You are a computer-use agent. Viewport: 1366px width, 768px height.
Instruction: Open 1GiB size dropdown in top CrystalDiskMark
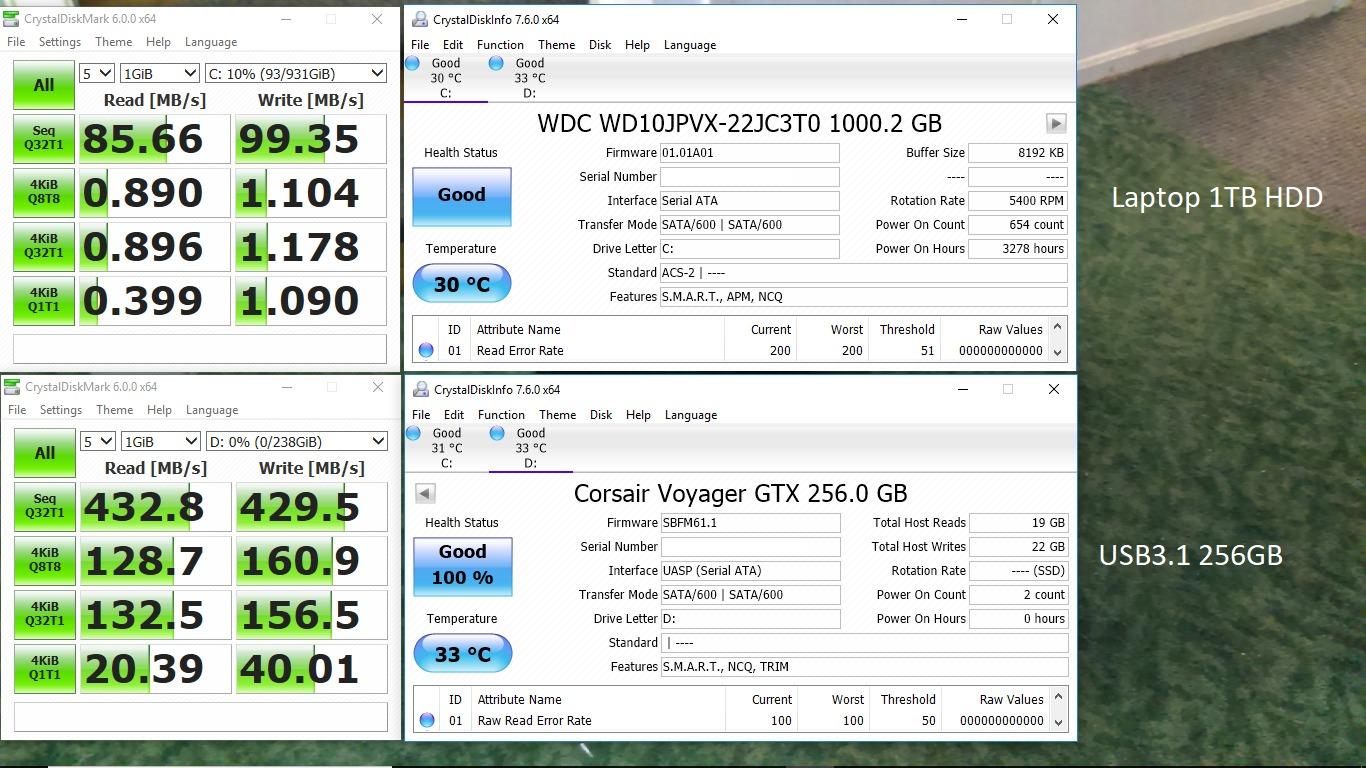tap(159, 74)
